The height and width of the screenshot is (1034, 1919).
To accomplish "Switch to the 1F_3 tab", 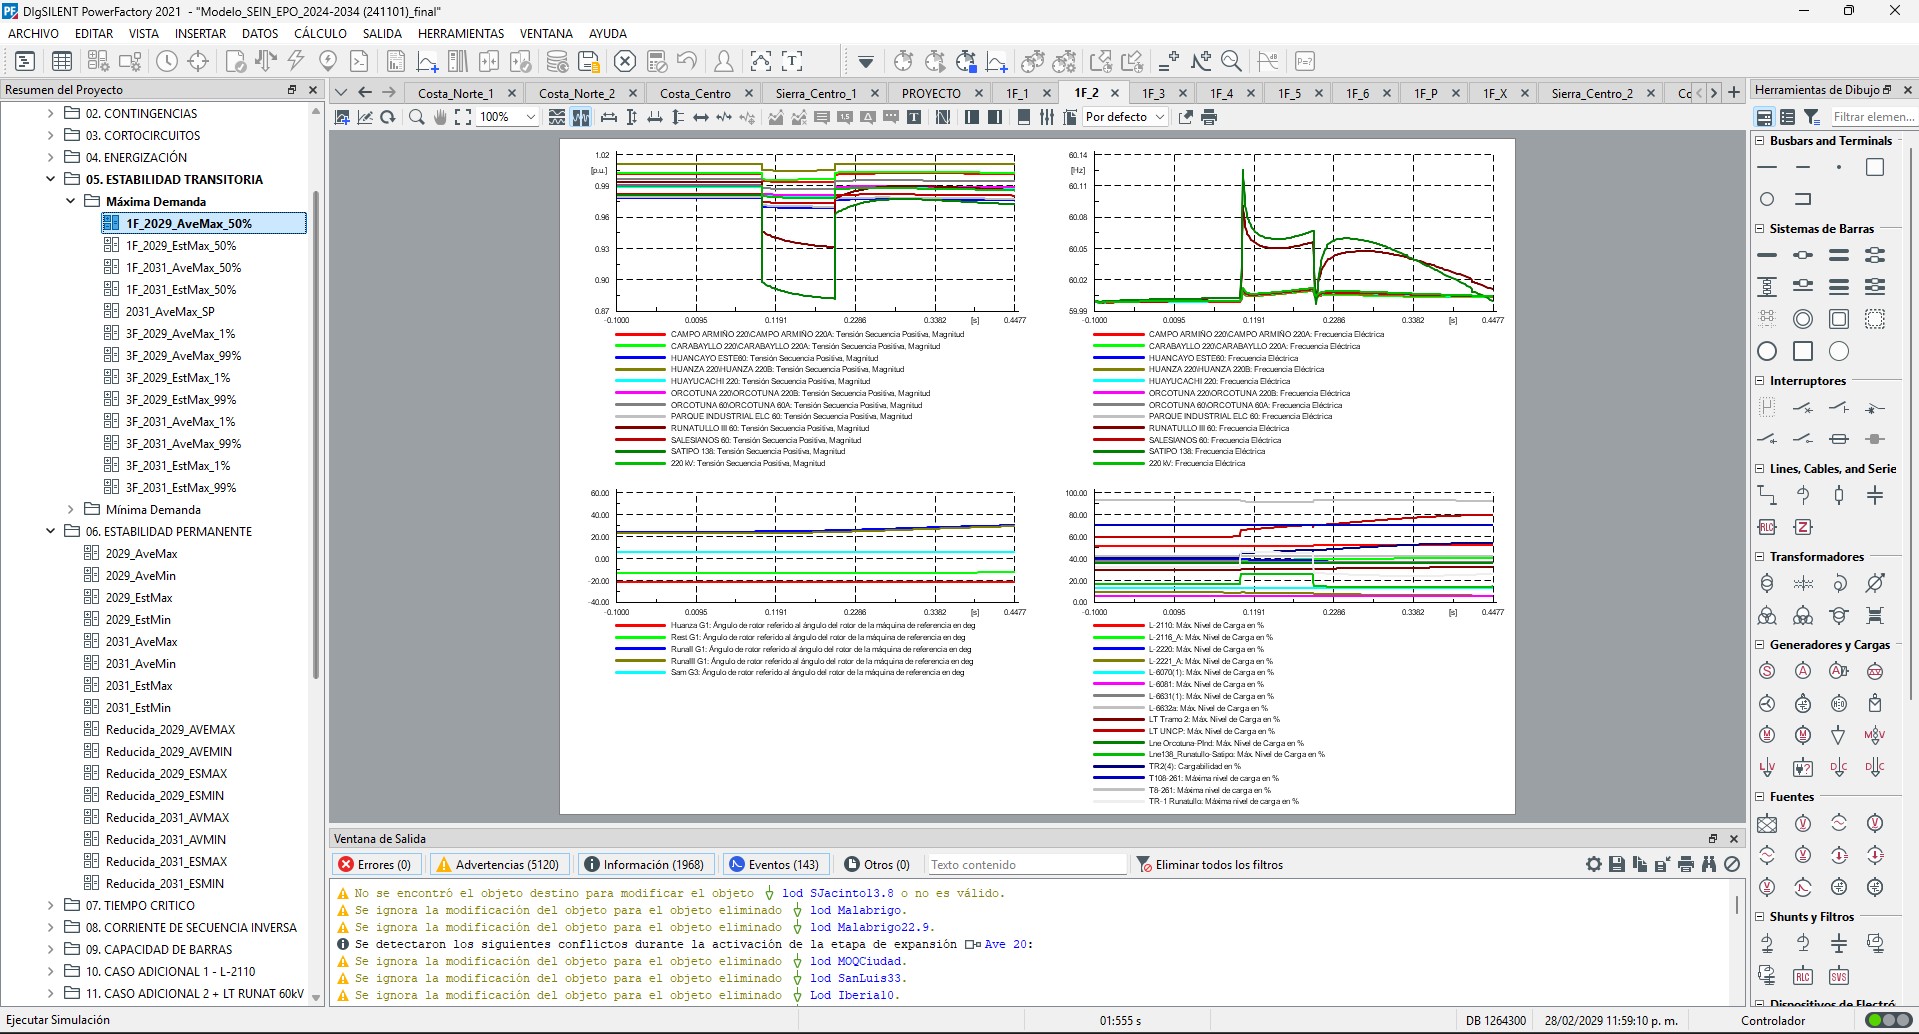I will click(1153, 93).
